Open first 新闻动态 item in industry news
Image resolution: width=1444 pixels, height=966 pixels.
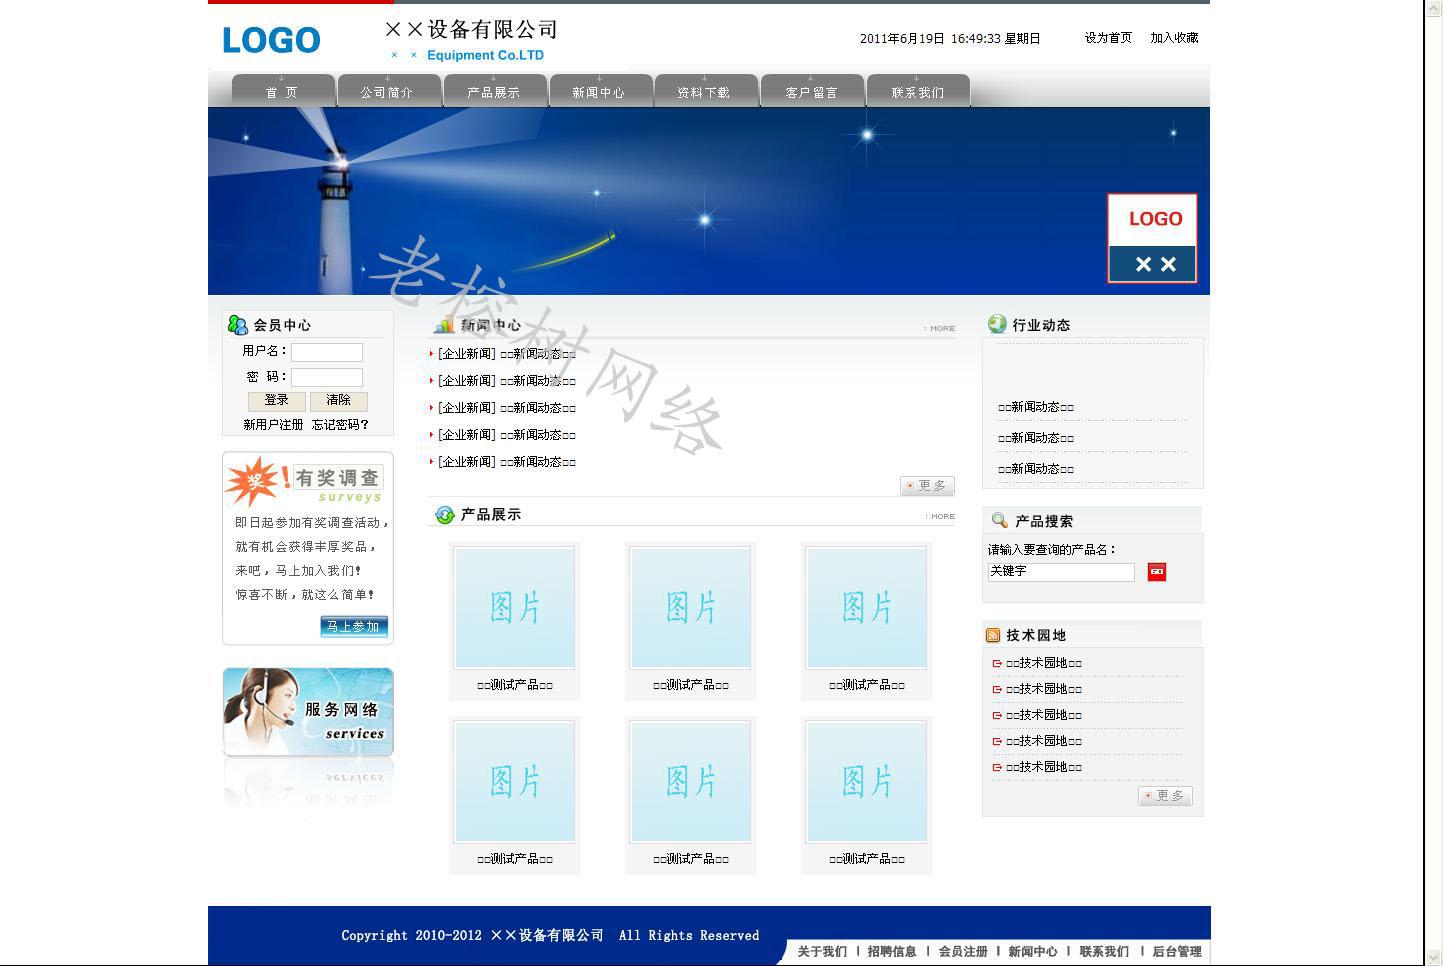coord(1036,407)
